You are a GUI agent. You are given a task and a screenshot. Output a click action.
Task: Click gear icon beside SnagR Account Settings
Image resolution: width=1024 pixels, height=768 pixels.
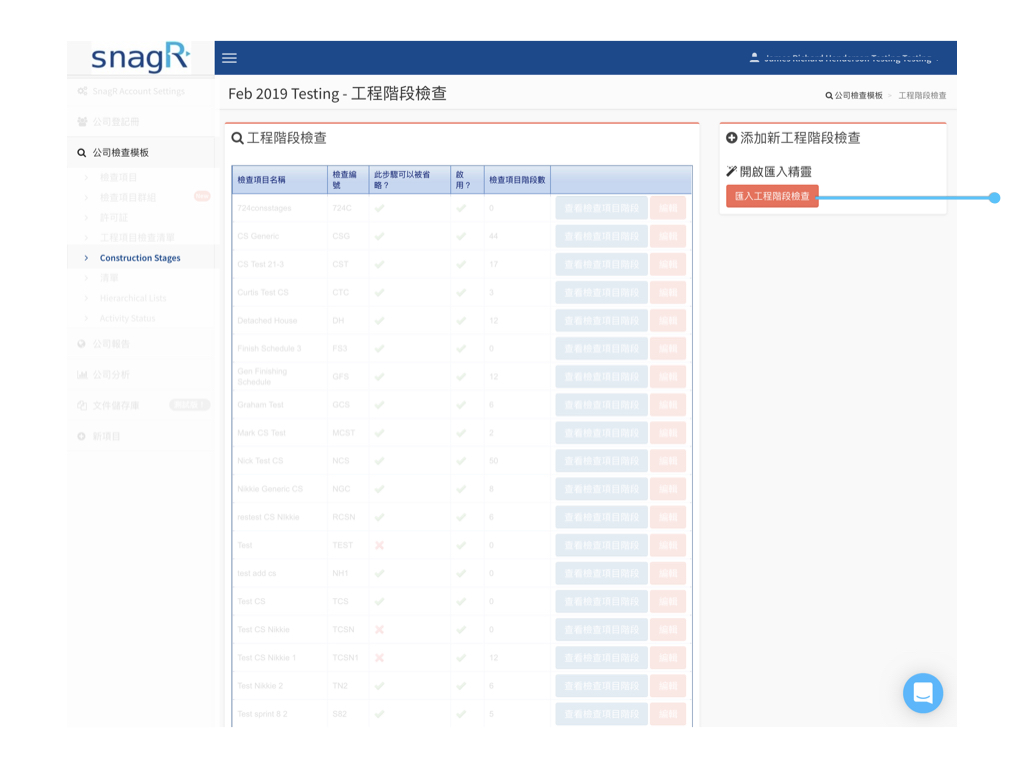point(82,91)
